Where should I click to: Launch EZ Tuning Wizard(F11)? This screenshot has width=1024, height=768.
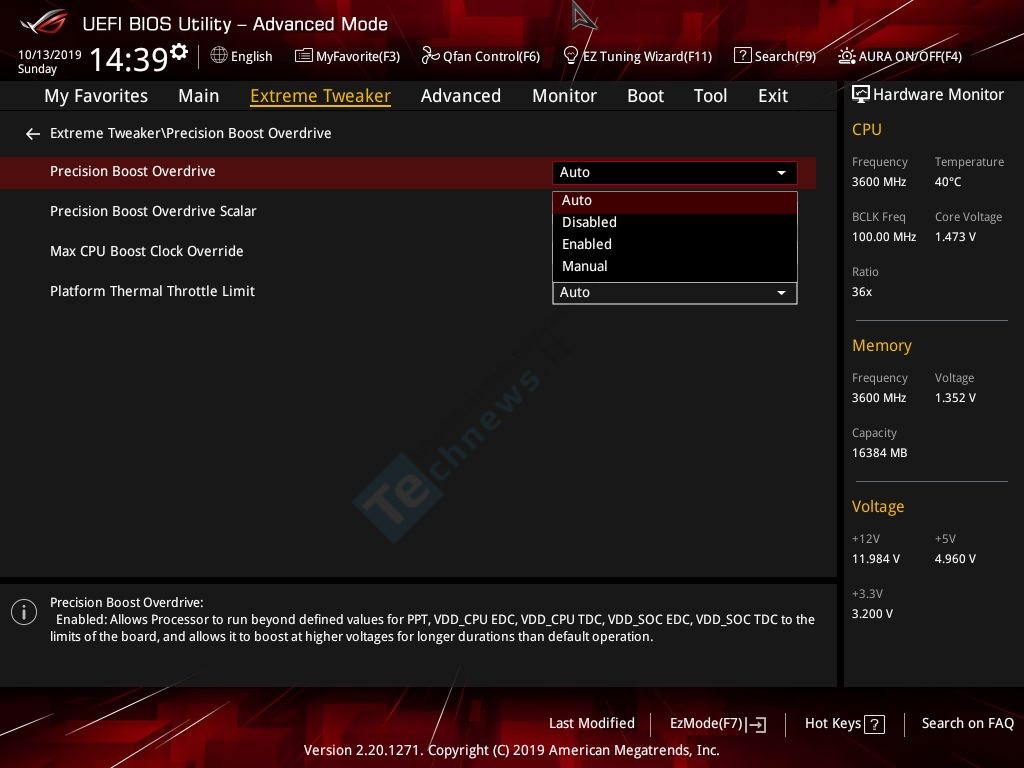pos(637,56)
